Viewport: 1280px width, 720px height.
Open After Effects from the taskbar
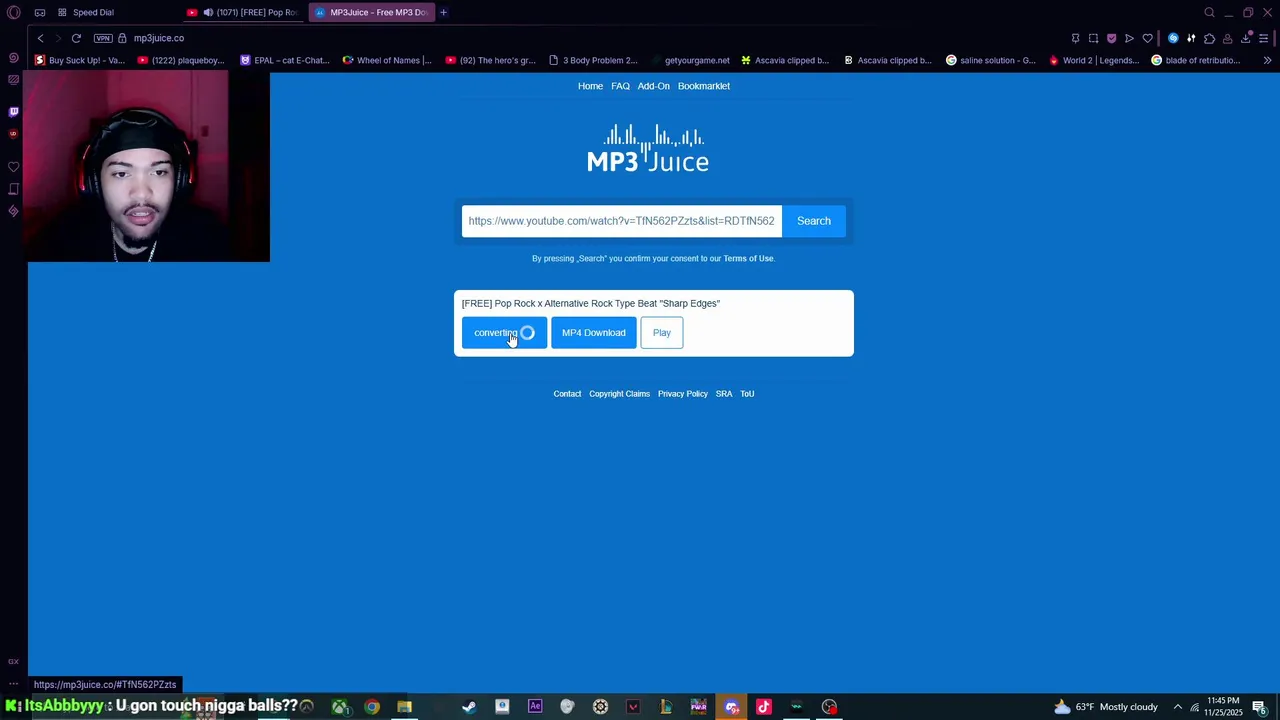(535, 707)
